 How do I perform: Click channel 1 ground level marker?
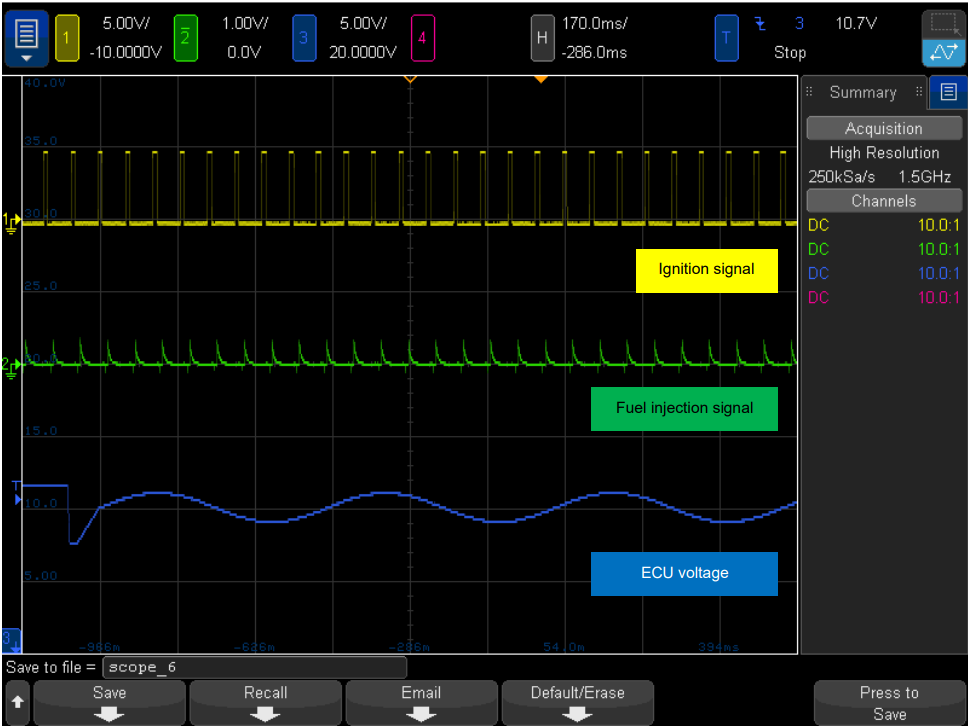tap(11, 222)
